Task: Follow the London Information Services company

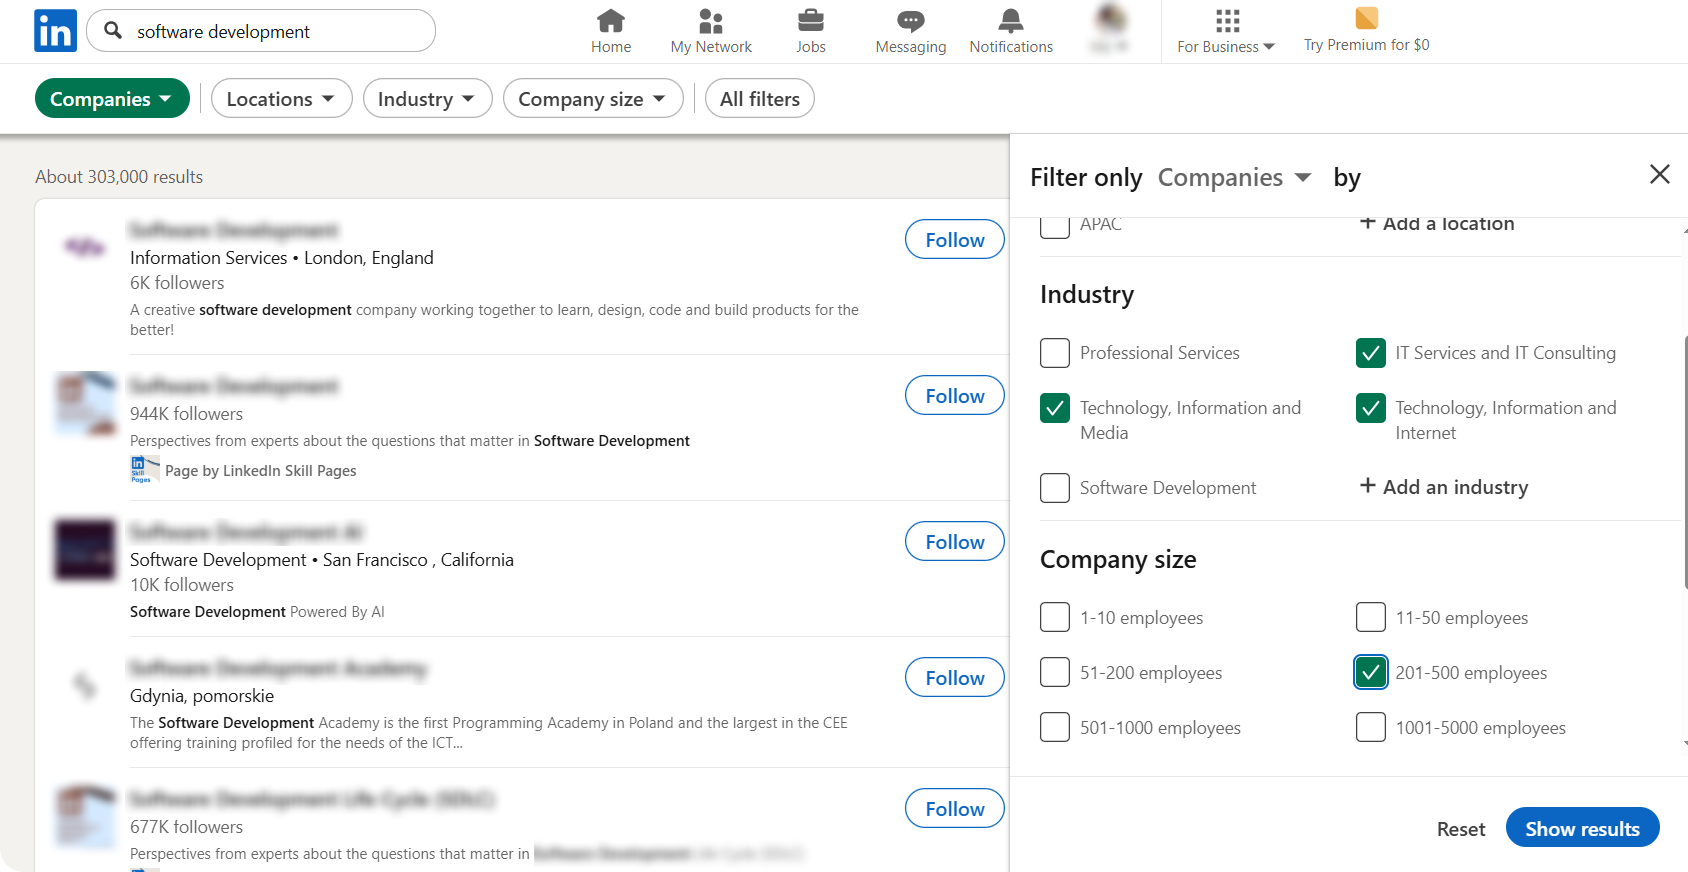Action: coord(955,239)
